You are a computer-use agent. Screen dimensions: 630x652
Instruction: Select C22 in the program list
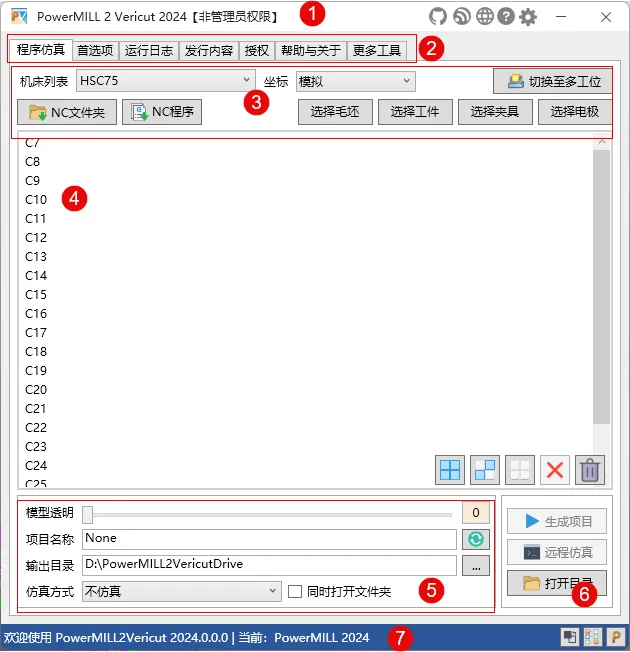36,427
